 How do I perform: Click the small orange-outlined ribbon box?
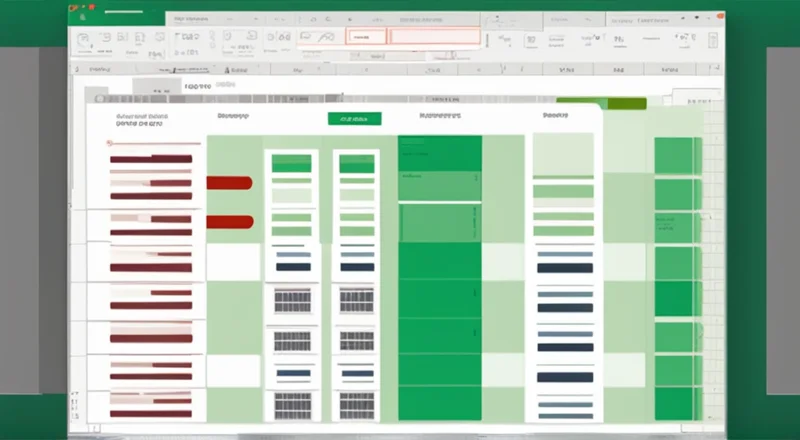[365, 36]
